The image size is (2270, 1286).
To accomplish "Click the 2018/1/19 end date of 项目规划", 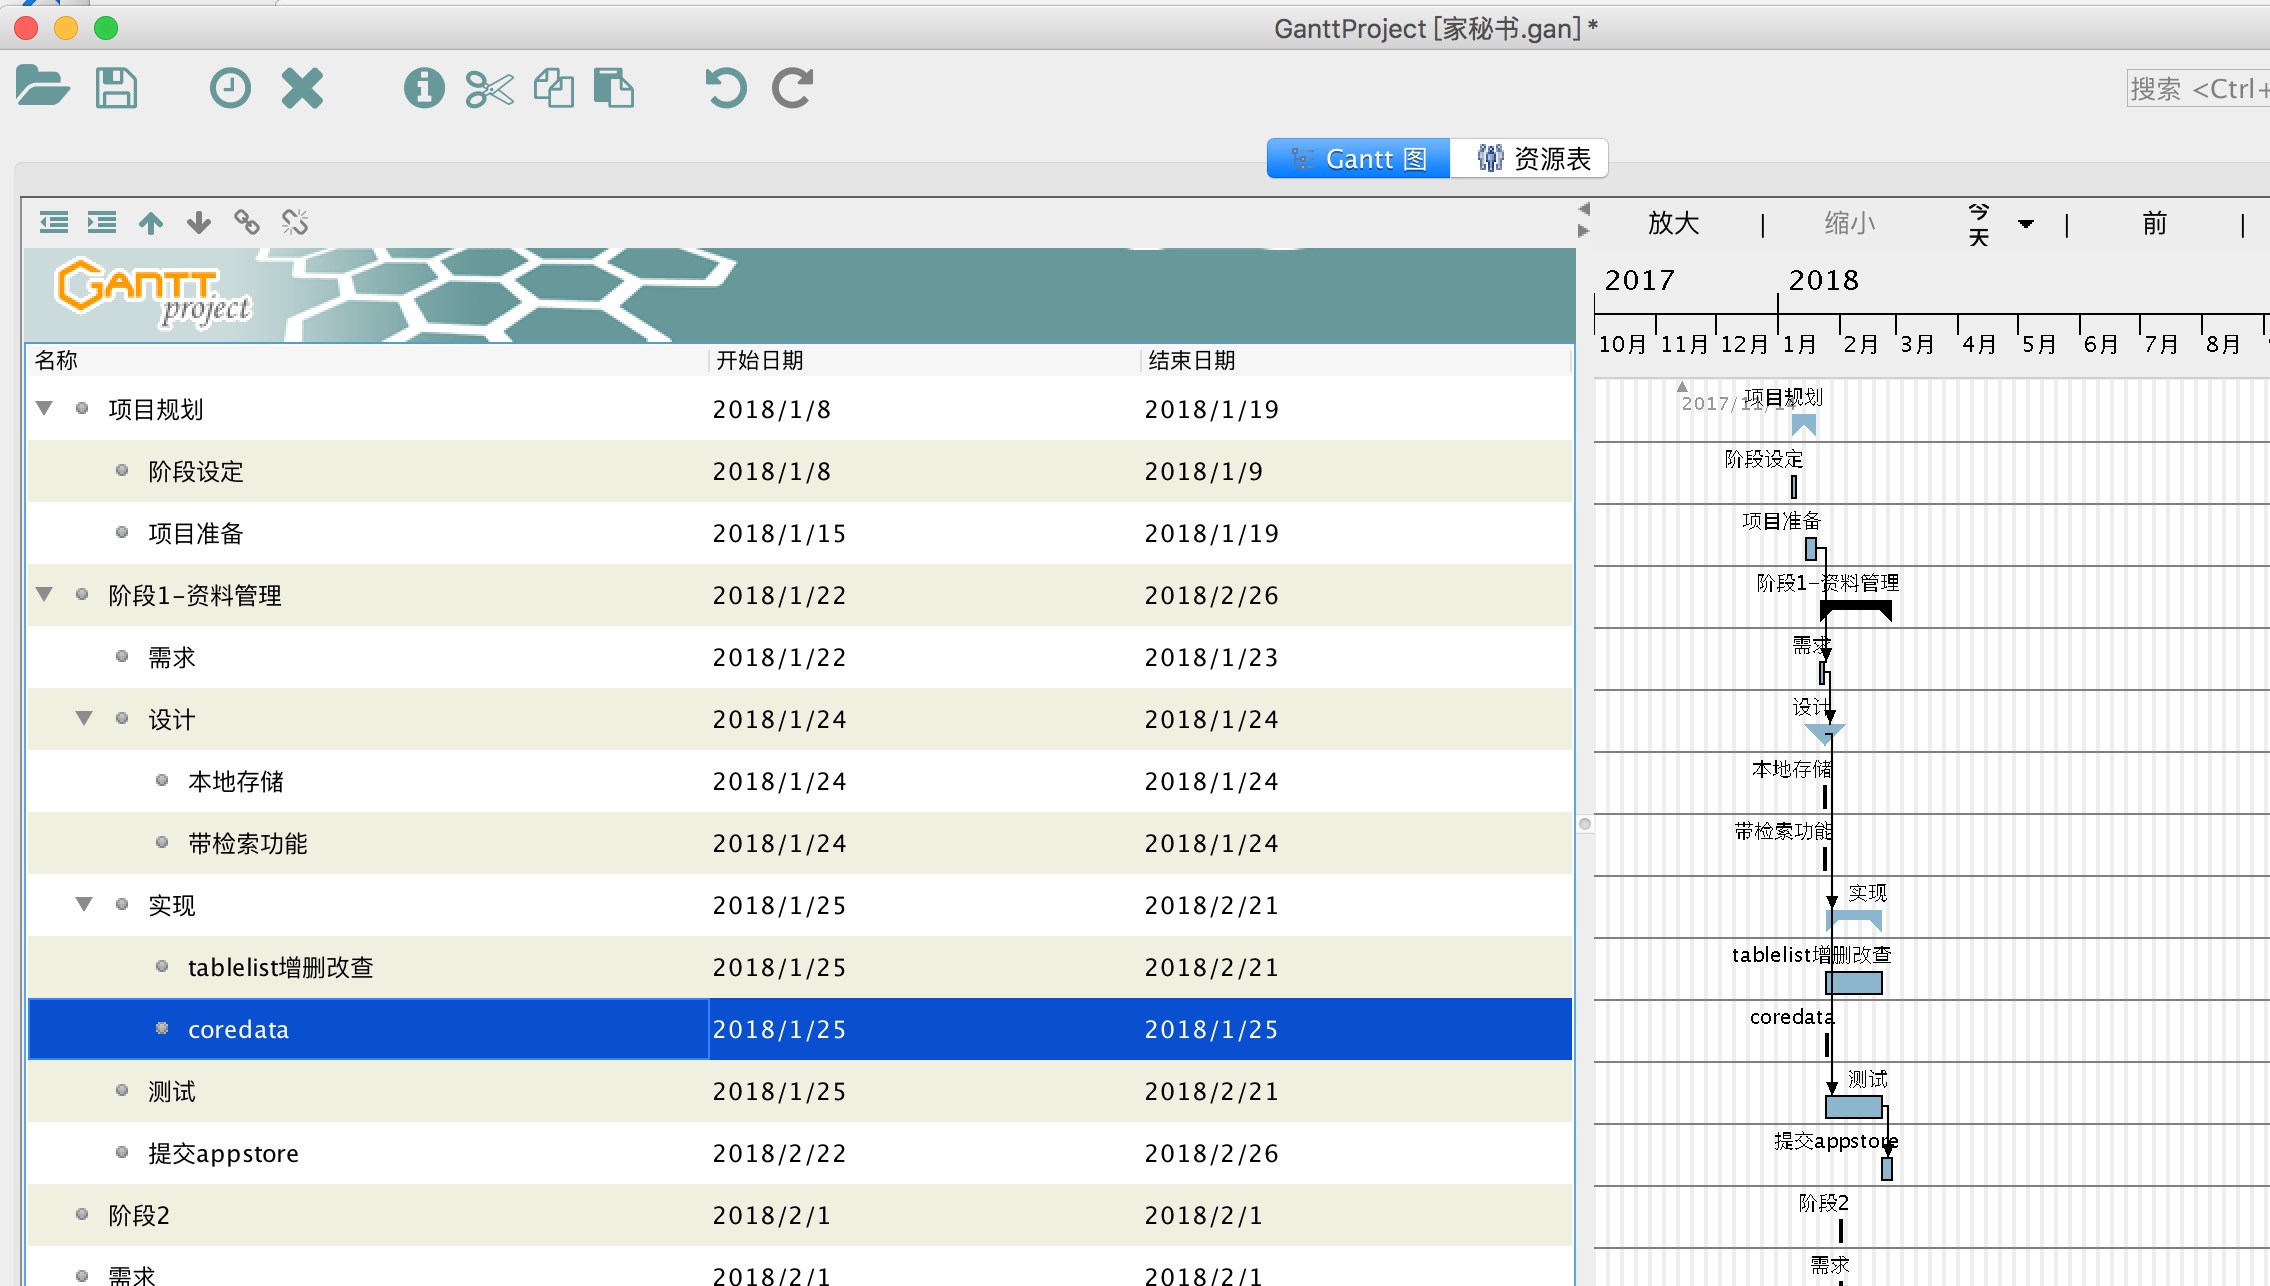I will tap(1211, 410).
